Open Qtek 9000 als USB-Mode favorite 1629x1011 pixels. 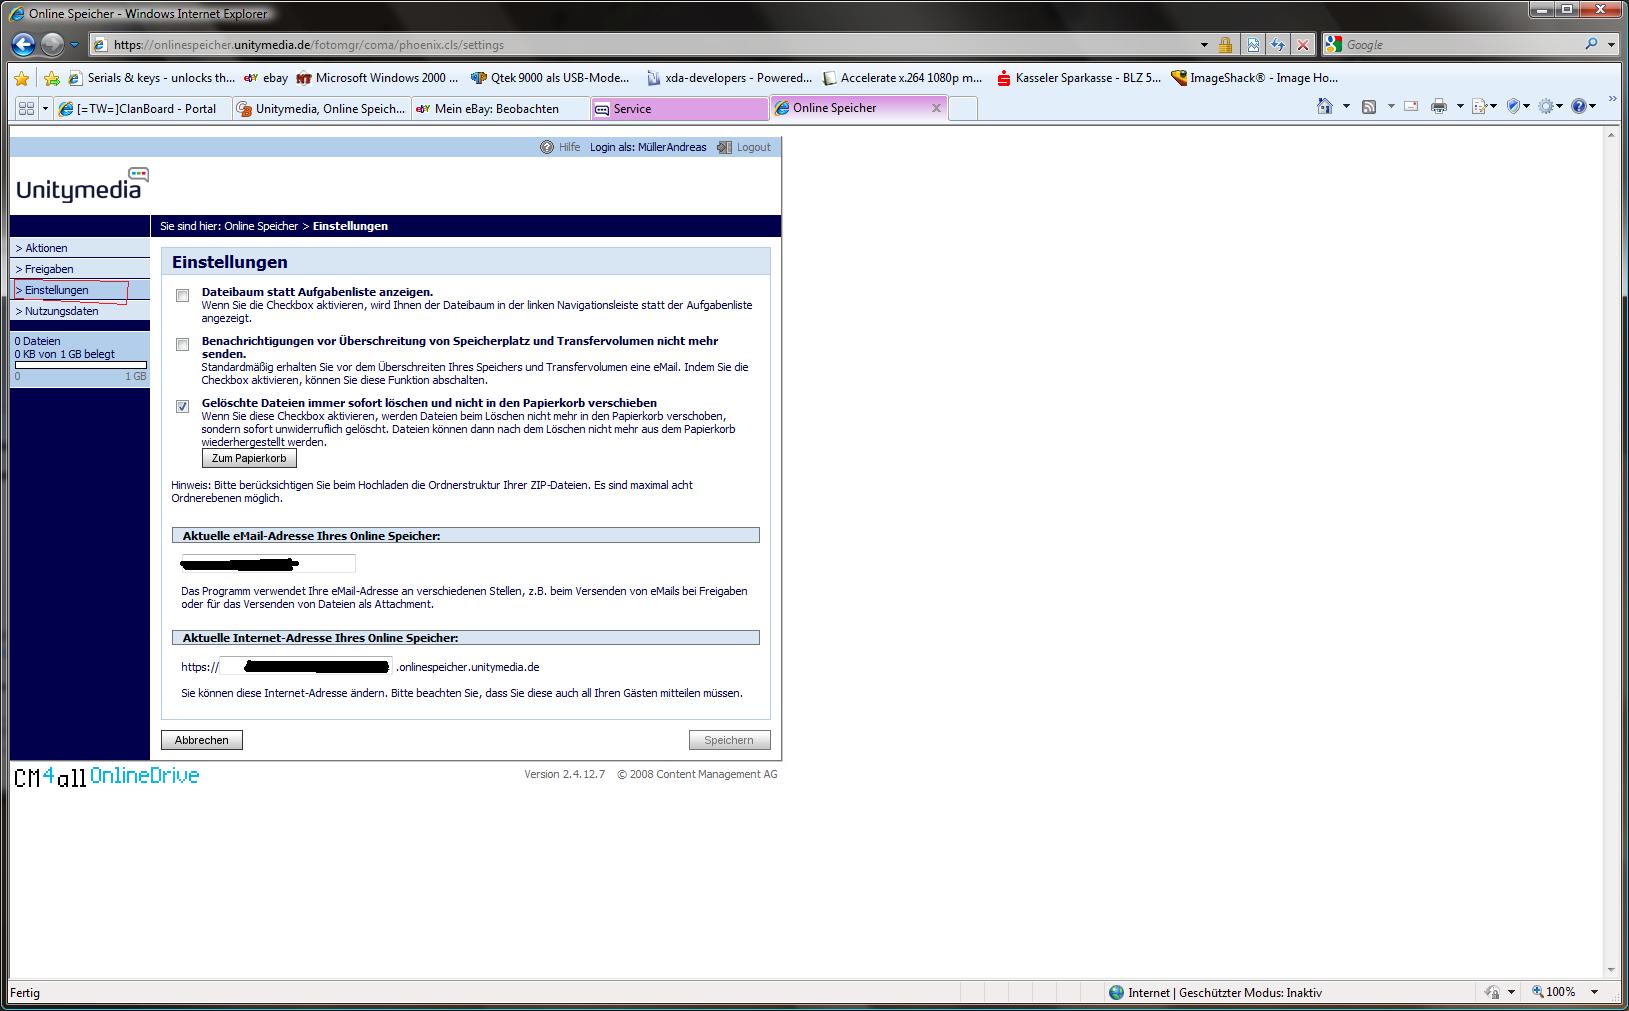[550, 78]
